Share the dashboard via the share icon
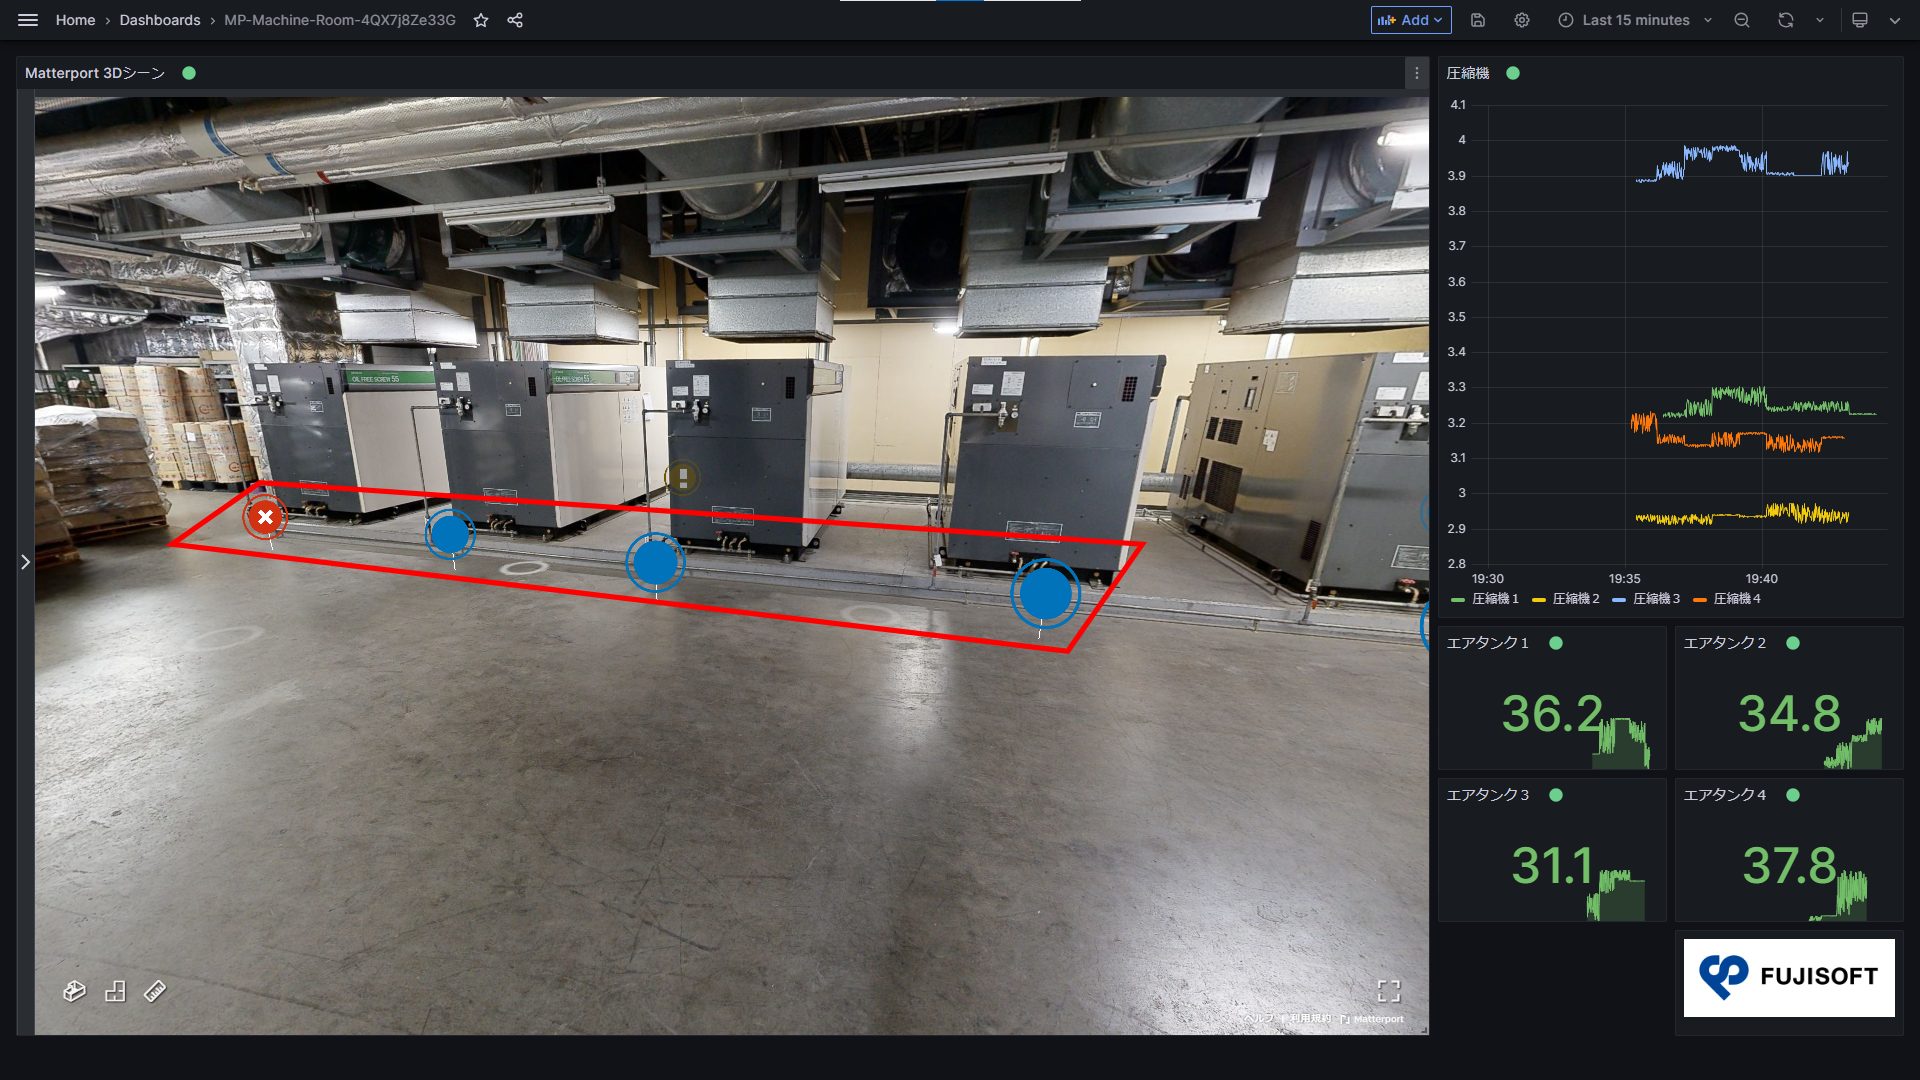Image resolution: width=1920 pixels, height=1080 pixels. tap(514, 19)
